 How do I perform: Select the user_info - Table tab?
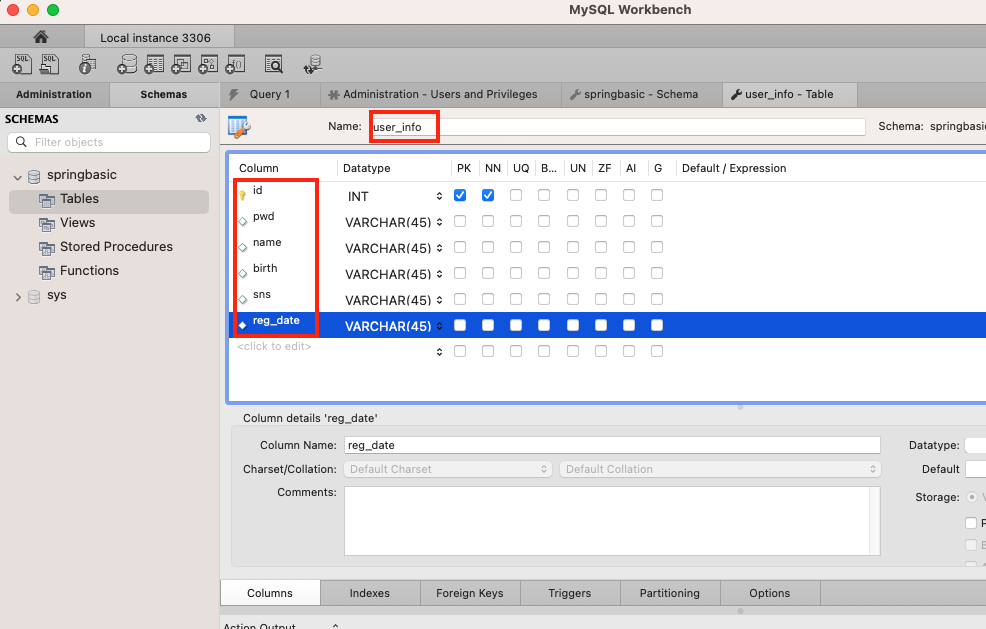point(789,94)
